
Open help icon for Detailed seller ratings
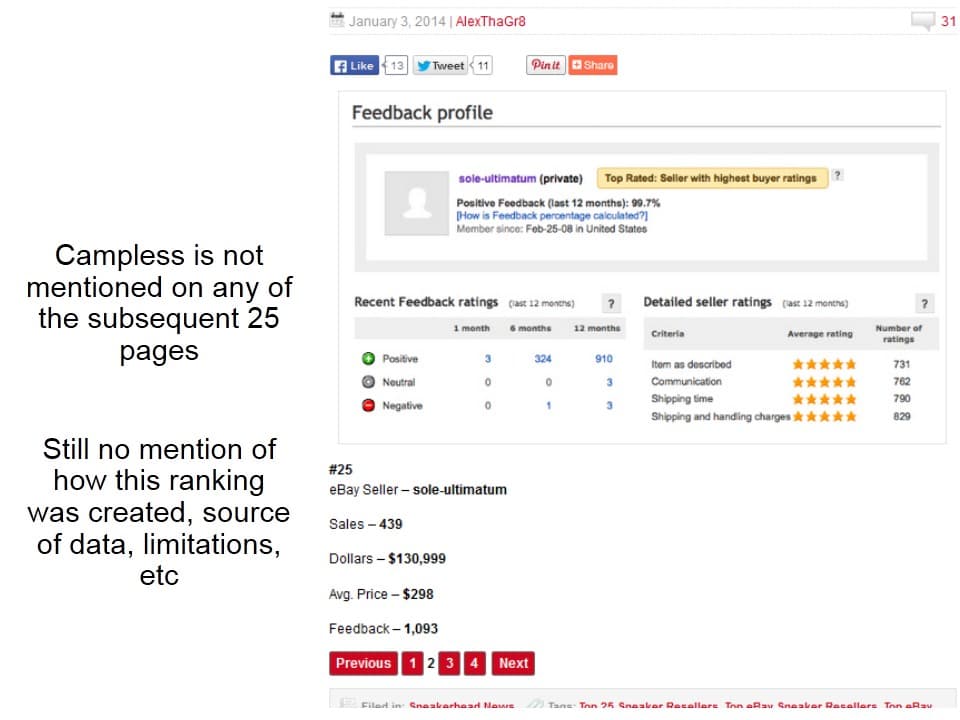924,303
